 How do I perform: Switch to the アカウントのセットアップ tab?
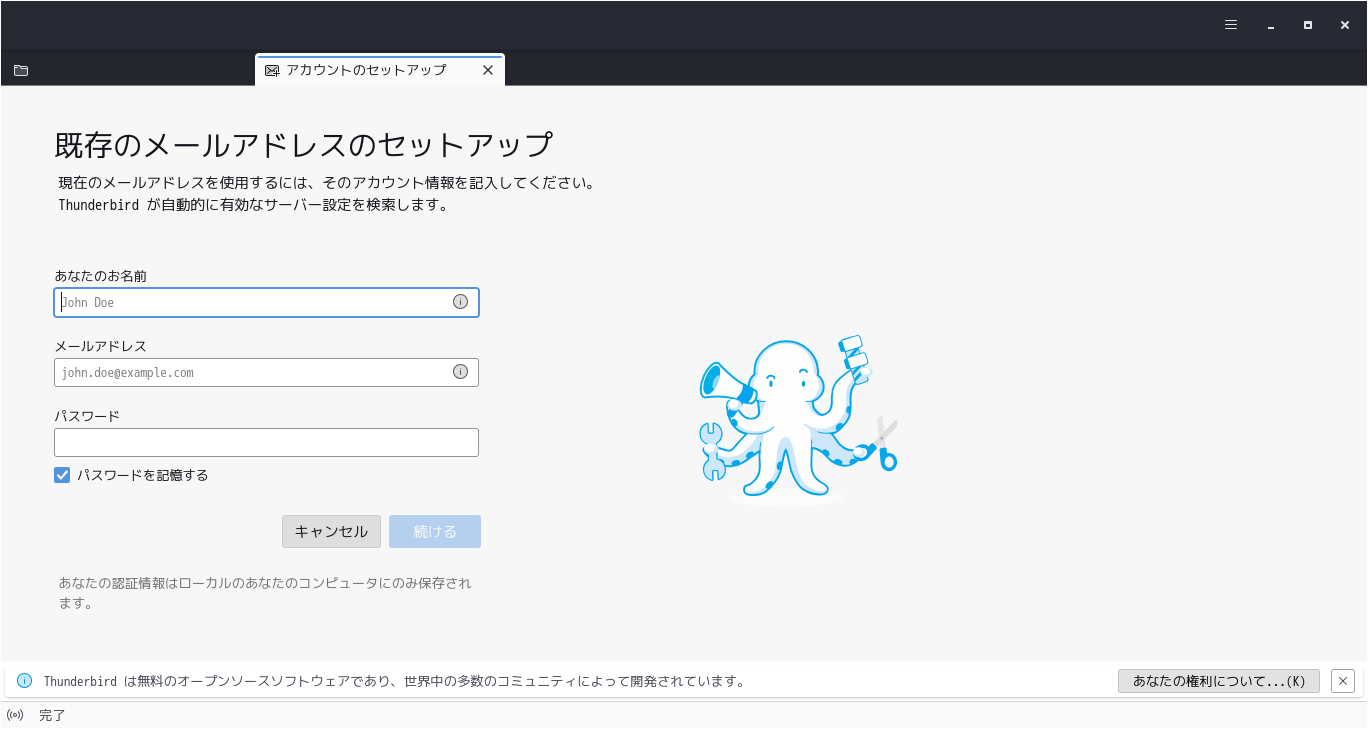(x=380, y=70)
